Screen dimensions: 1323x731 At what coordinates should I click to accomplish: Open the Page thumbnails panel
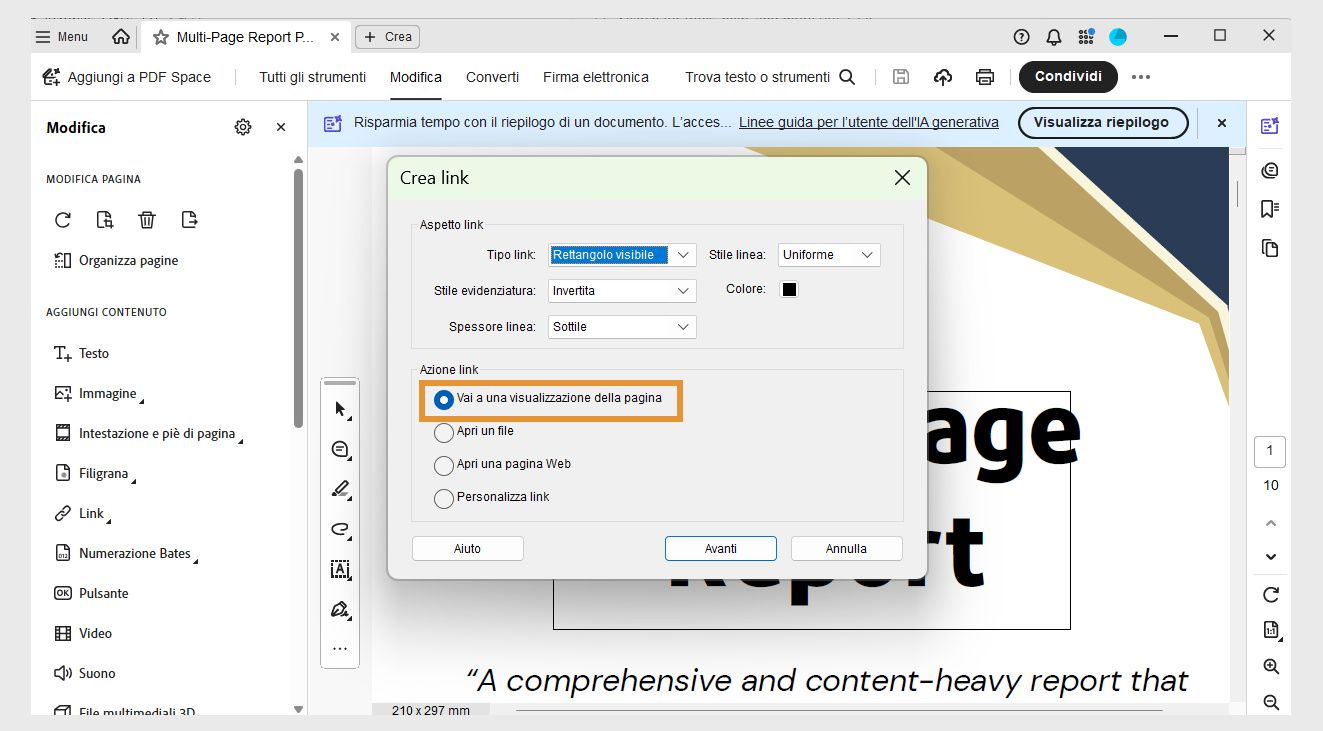(x=1269, y=248)
